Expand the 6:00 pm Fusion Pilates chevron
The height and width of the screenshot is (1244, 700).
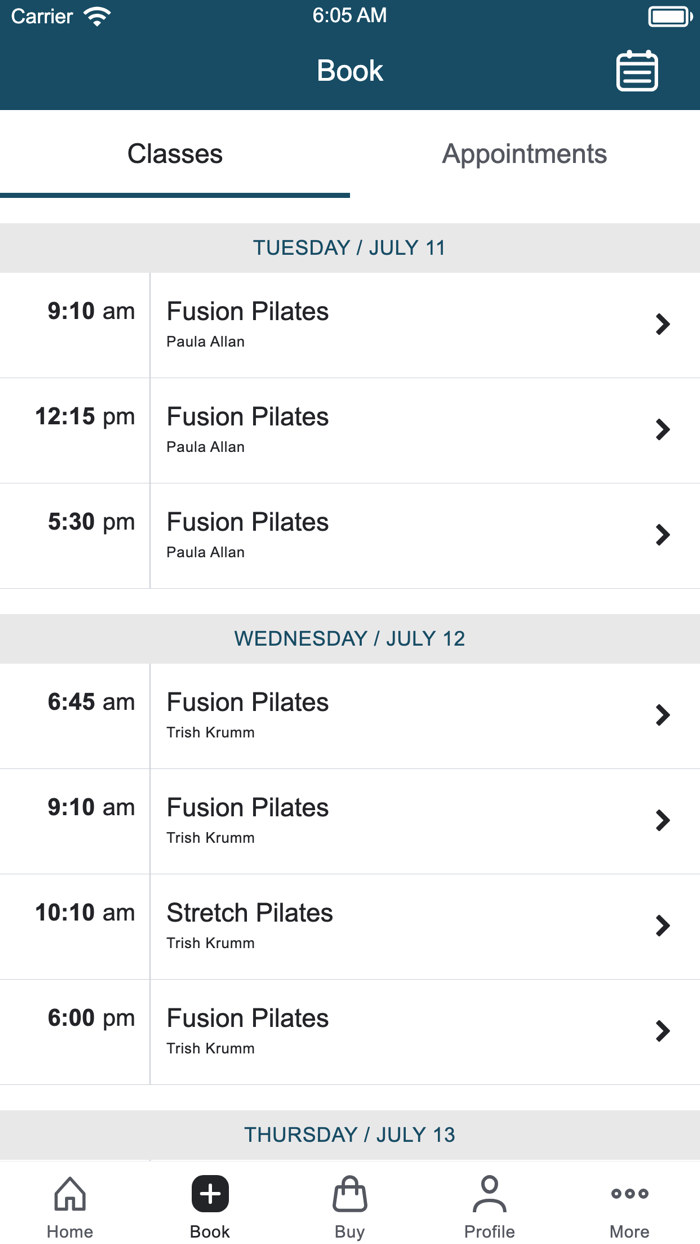coord(662,1030)
